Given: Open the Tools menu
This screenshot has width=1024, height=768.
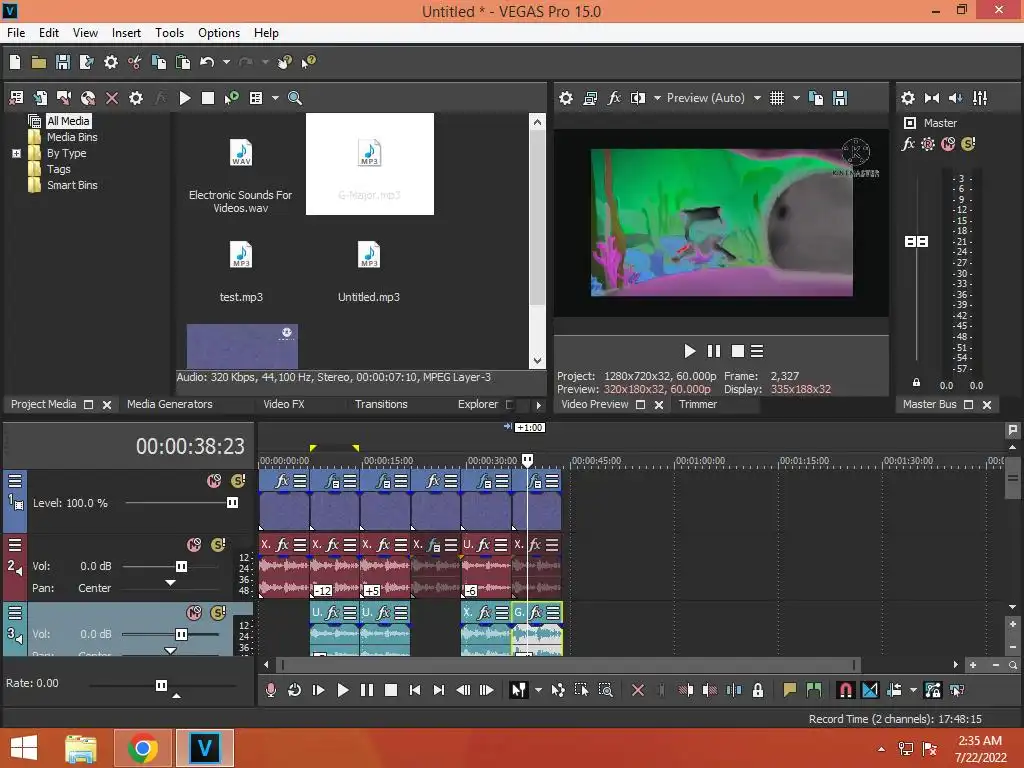Looking at the screenshot, I should point(169,33).
